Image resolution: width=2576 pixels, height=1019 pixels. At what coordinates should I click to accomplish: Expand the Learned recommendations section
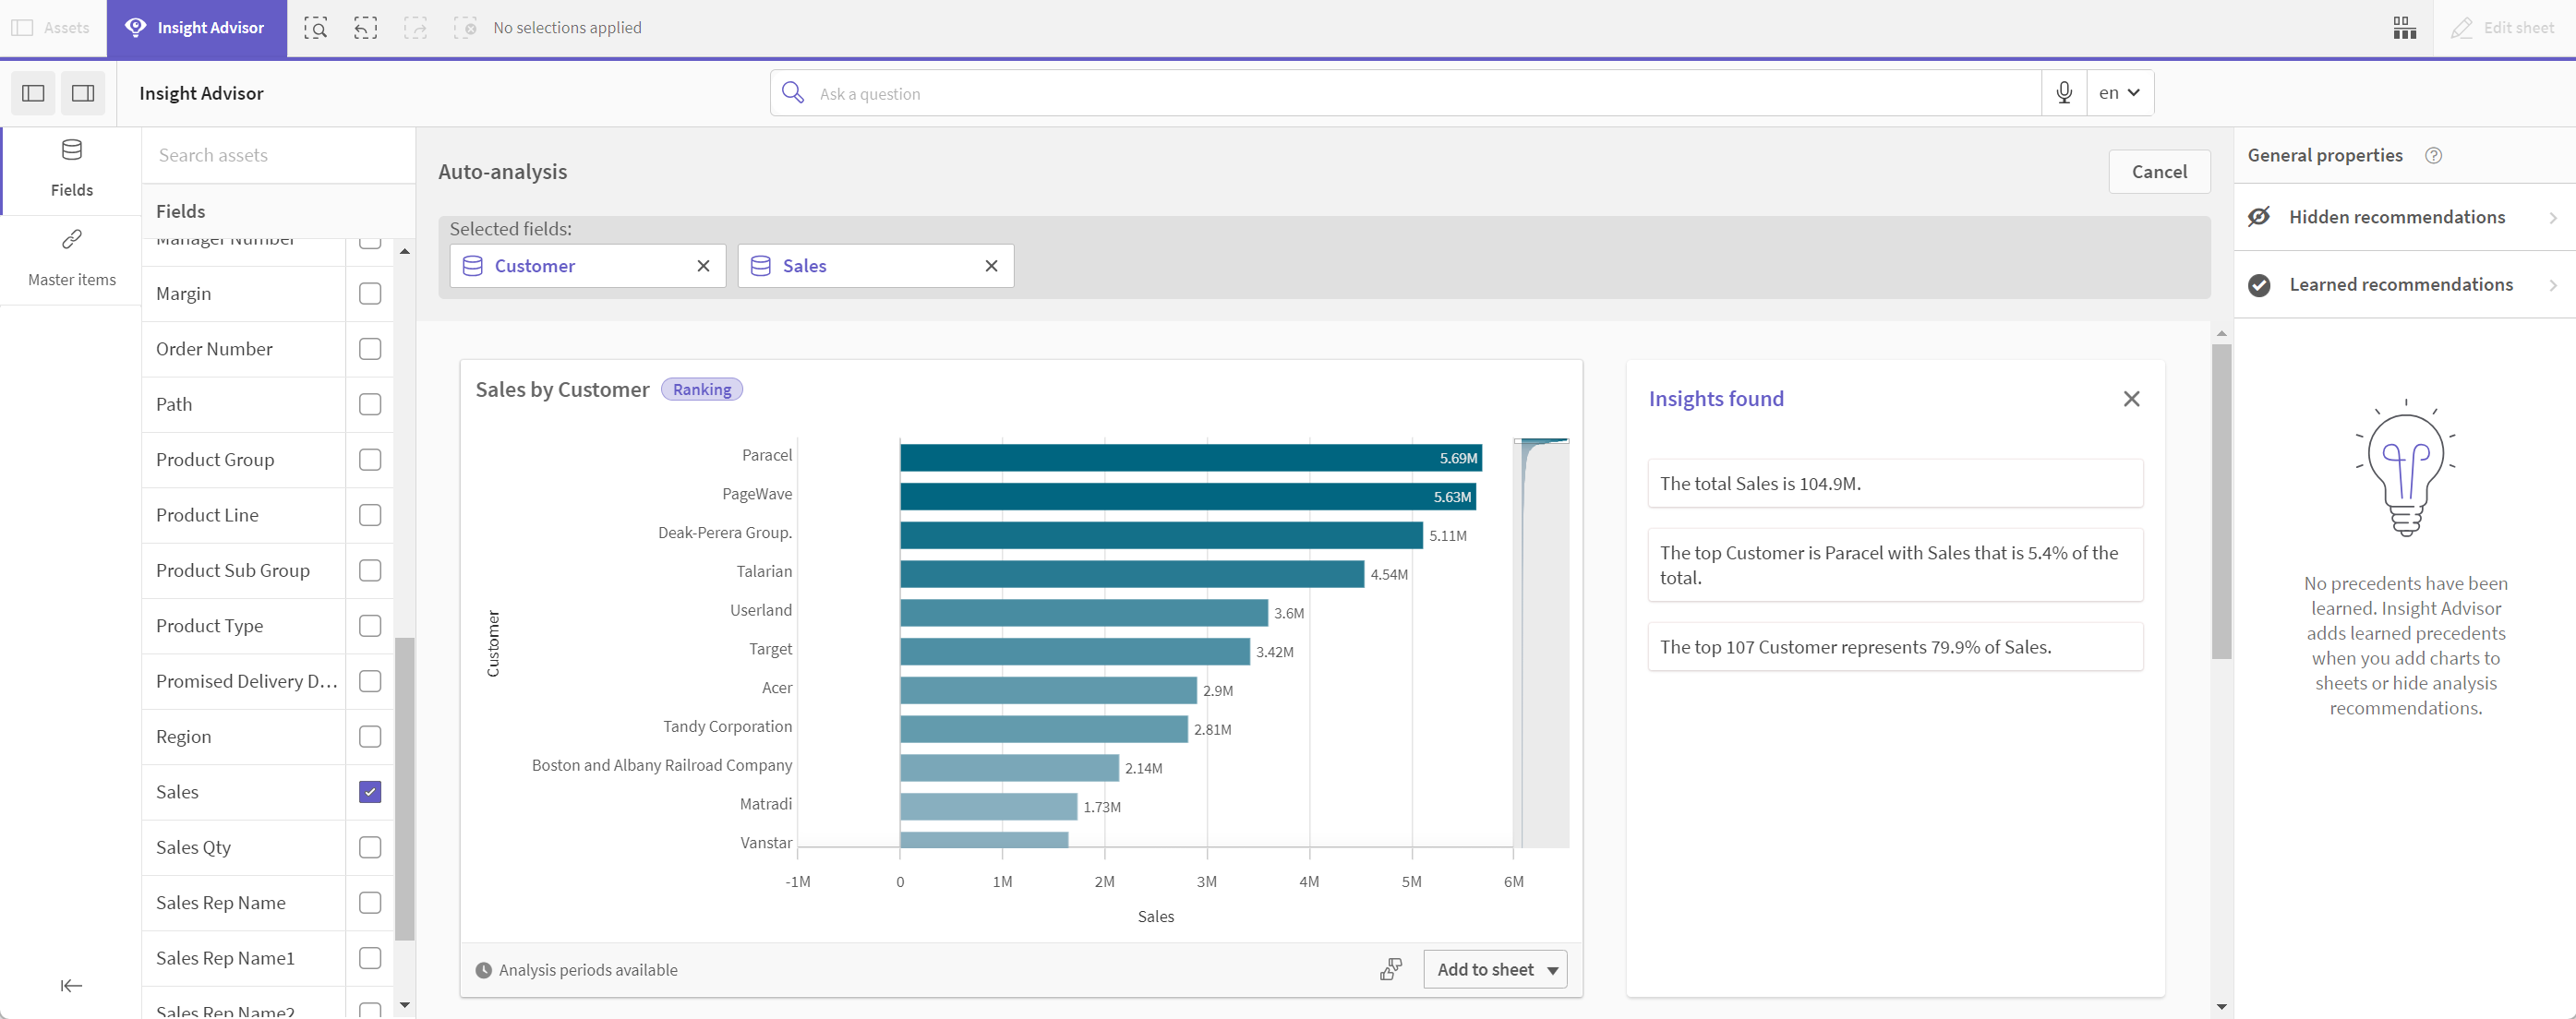click(2551, 284)
